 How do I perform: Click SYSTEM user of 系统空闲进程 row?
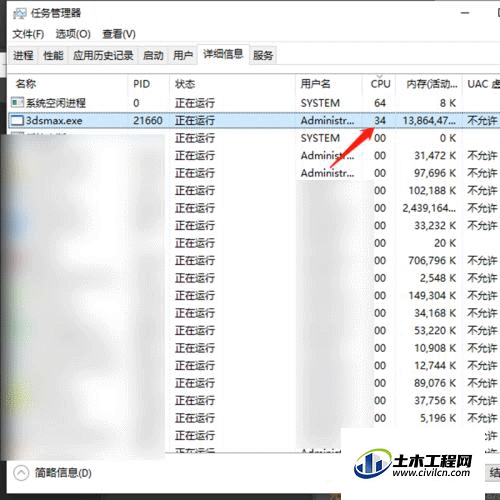click(x=320, y=103)
